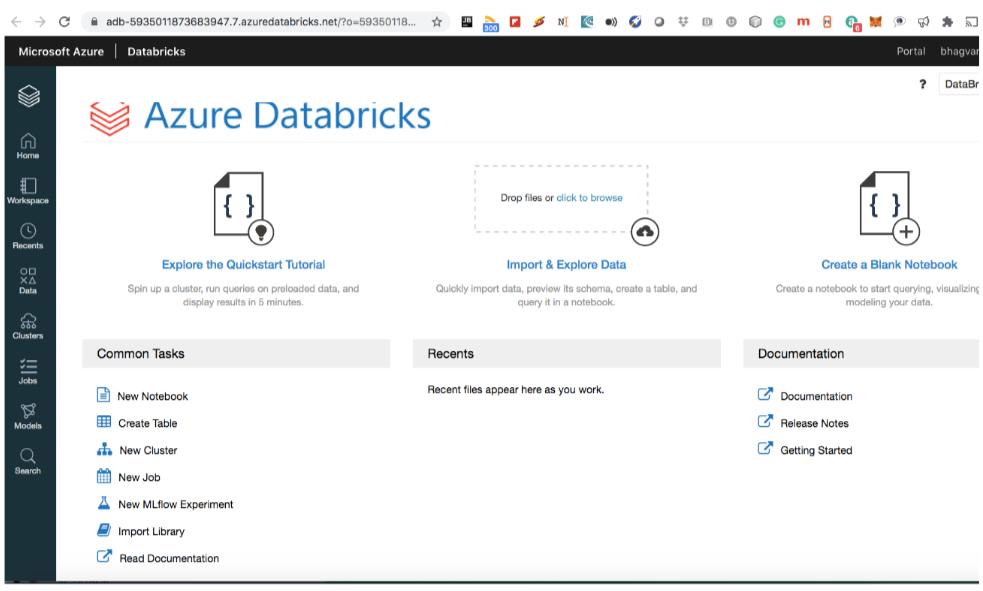This screenshot has width=983, height=591.
Task: Open the DataBr workspace dropdown
Action: click(959, 84)
